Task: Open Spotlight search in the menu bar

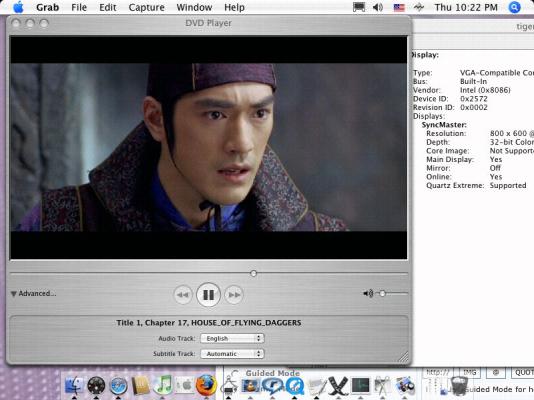Action: coord(515,7)
